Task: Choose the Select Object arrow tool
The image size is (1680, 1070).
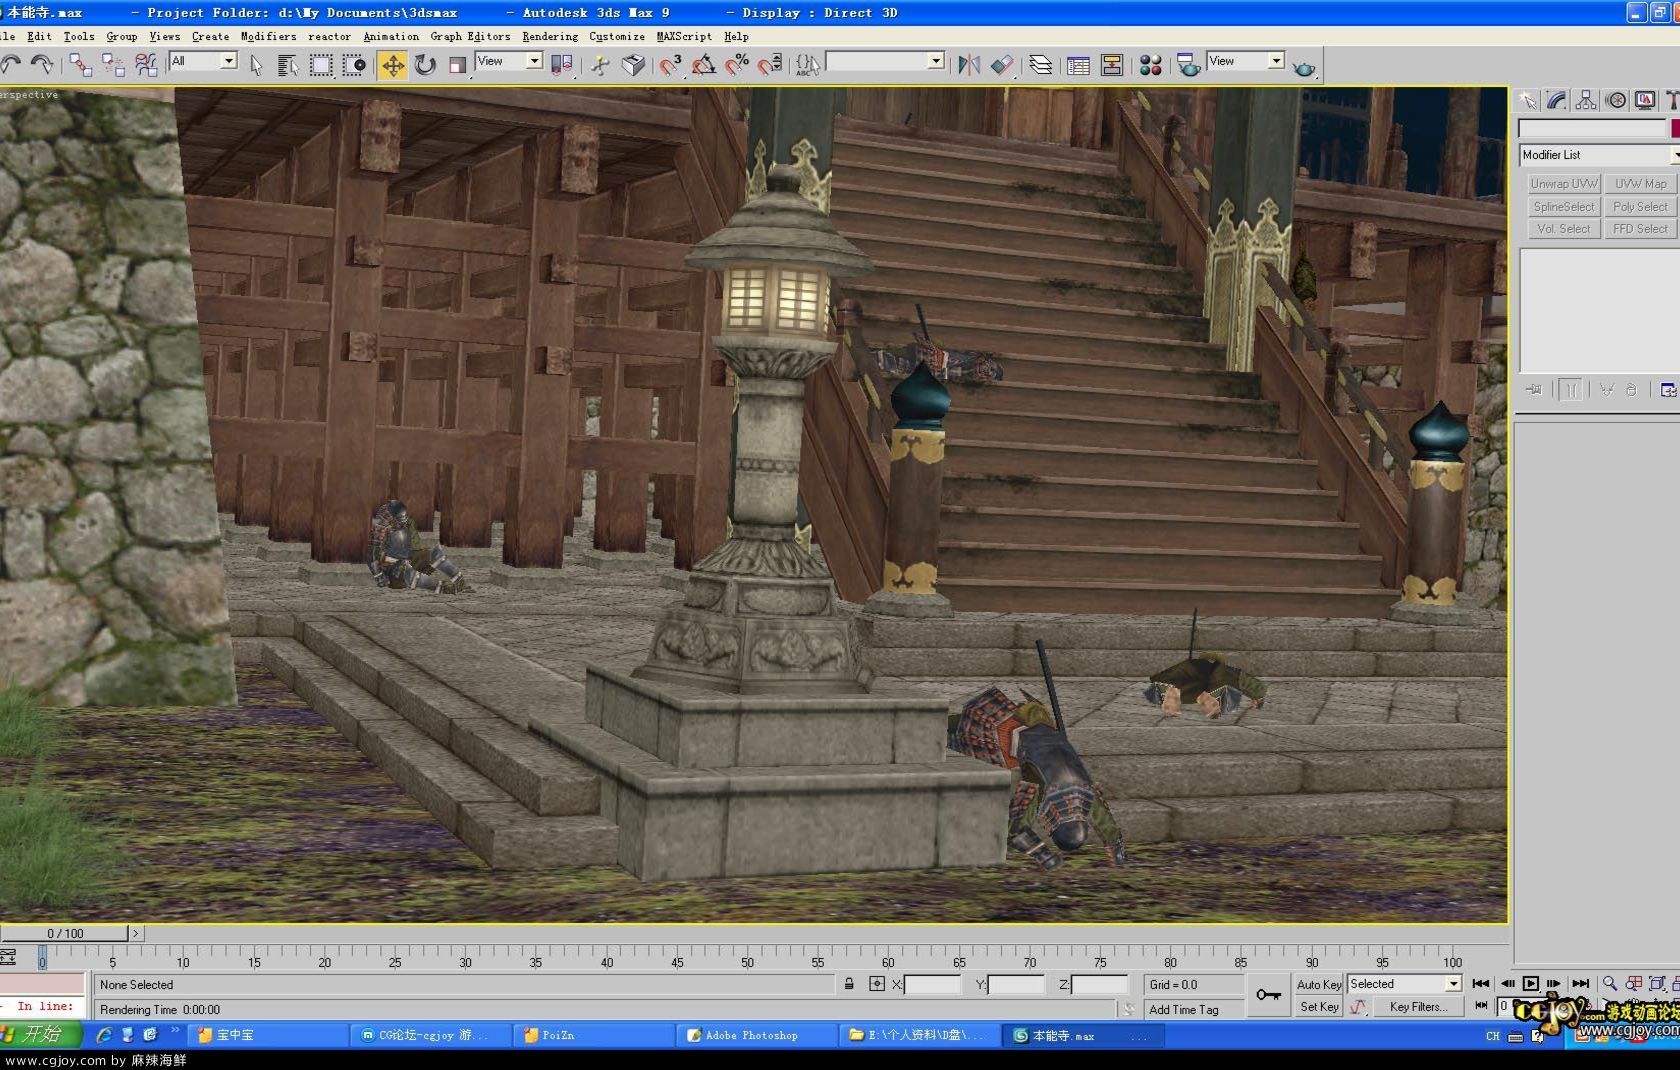Action: 256,65
